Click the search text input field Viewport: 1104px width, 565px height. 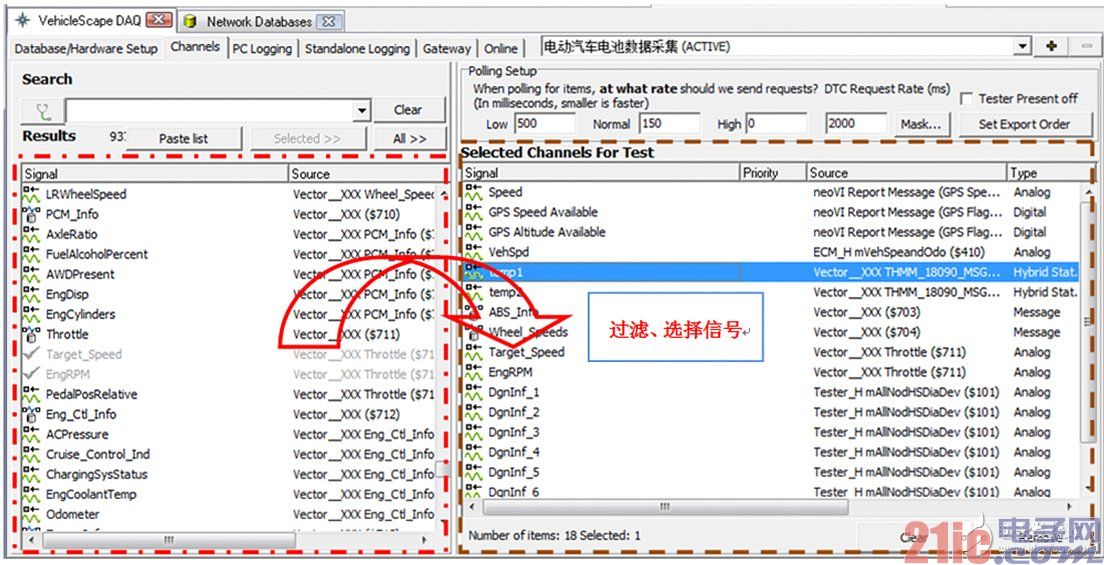210,111
